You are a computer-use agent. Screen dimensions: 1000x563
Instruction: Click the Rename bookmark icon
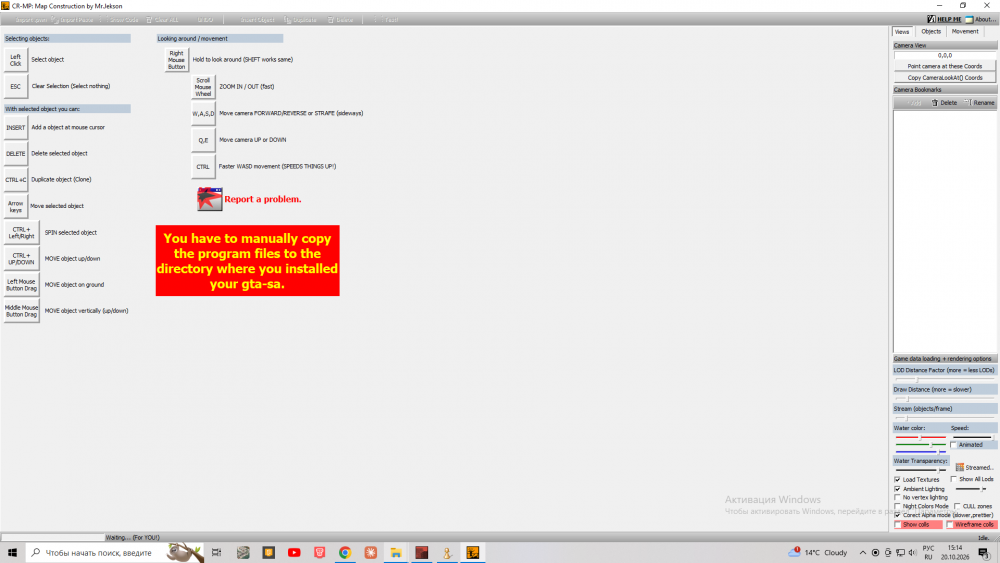tap(967, 103)
